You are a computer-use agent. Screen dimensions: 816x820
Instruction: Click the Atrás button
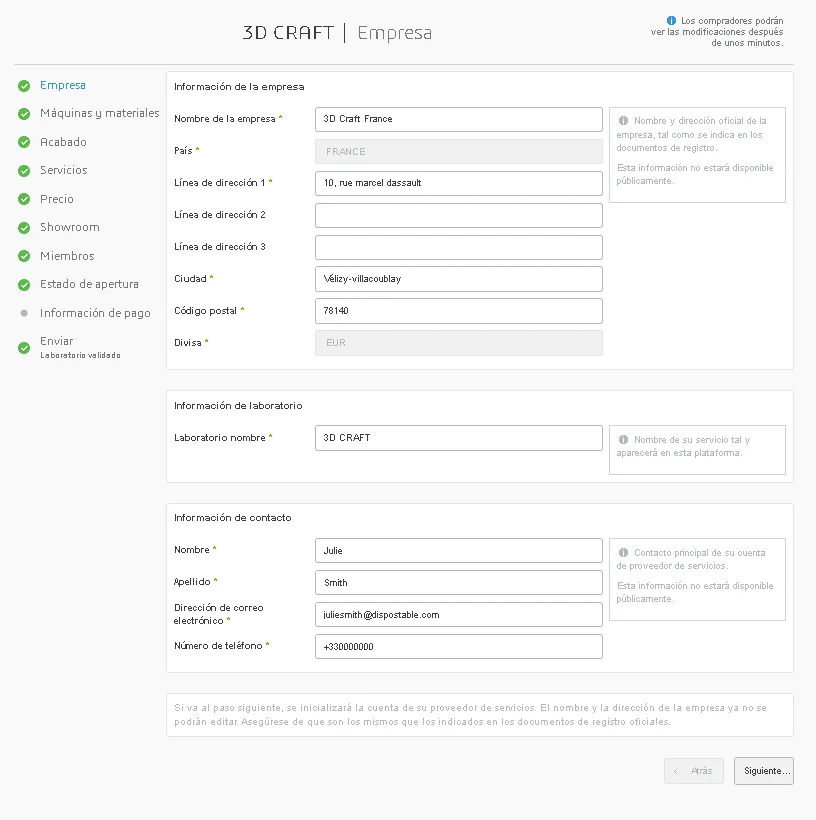click(x=694, y=771)
